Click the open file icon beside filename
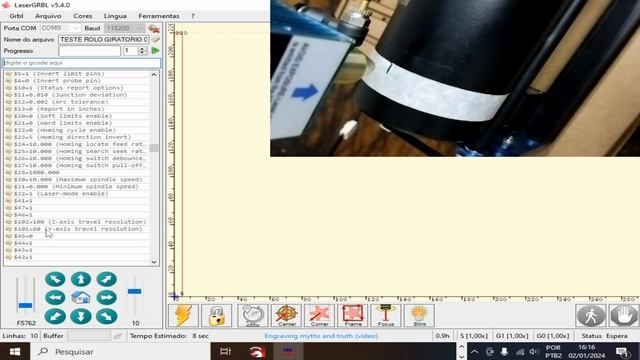This screenshot has height=360, width=640. 155,40
